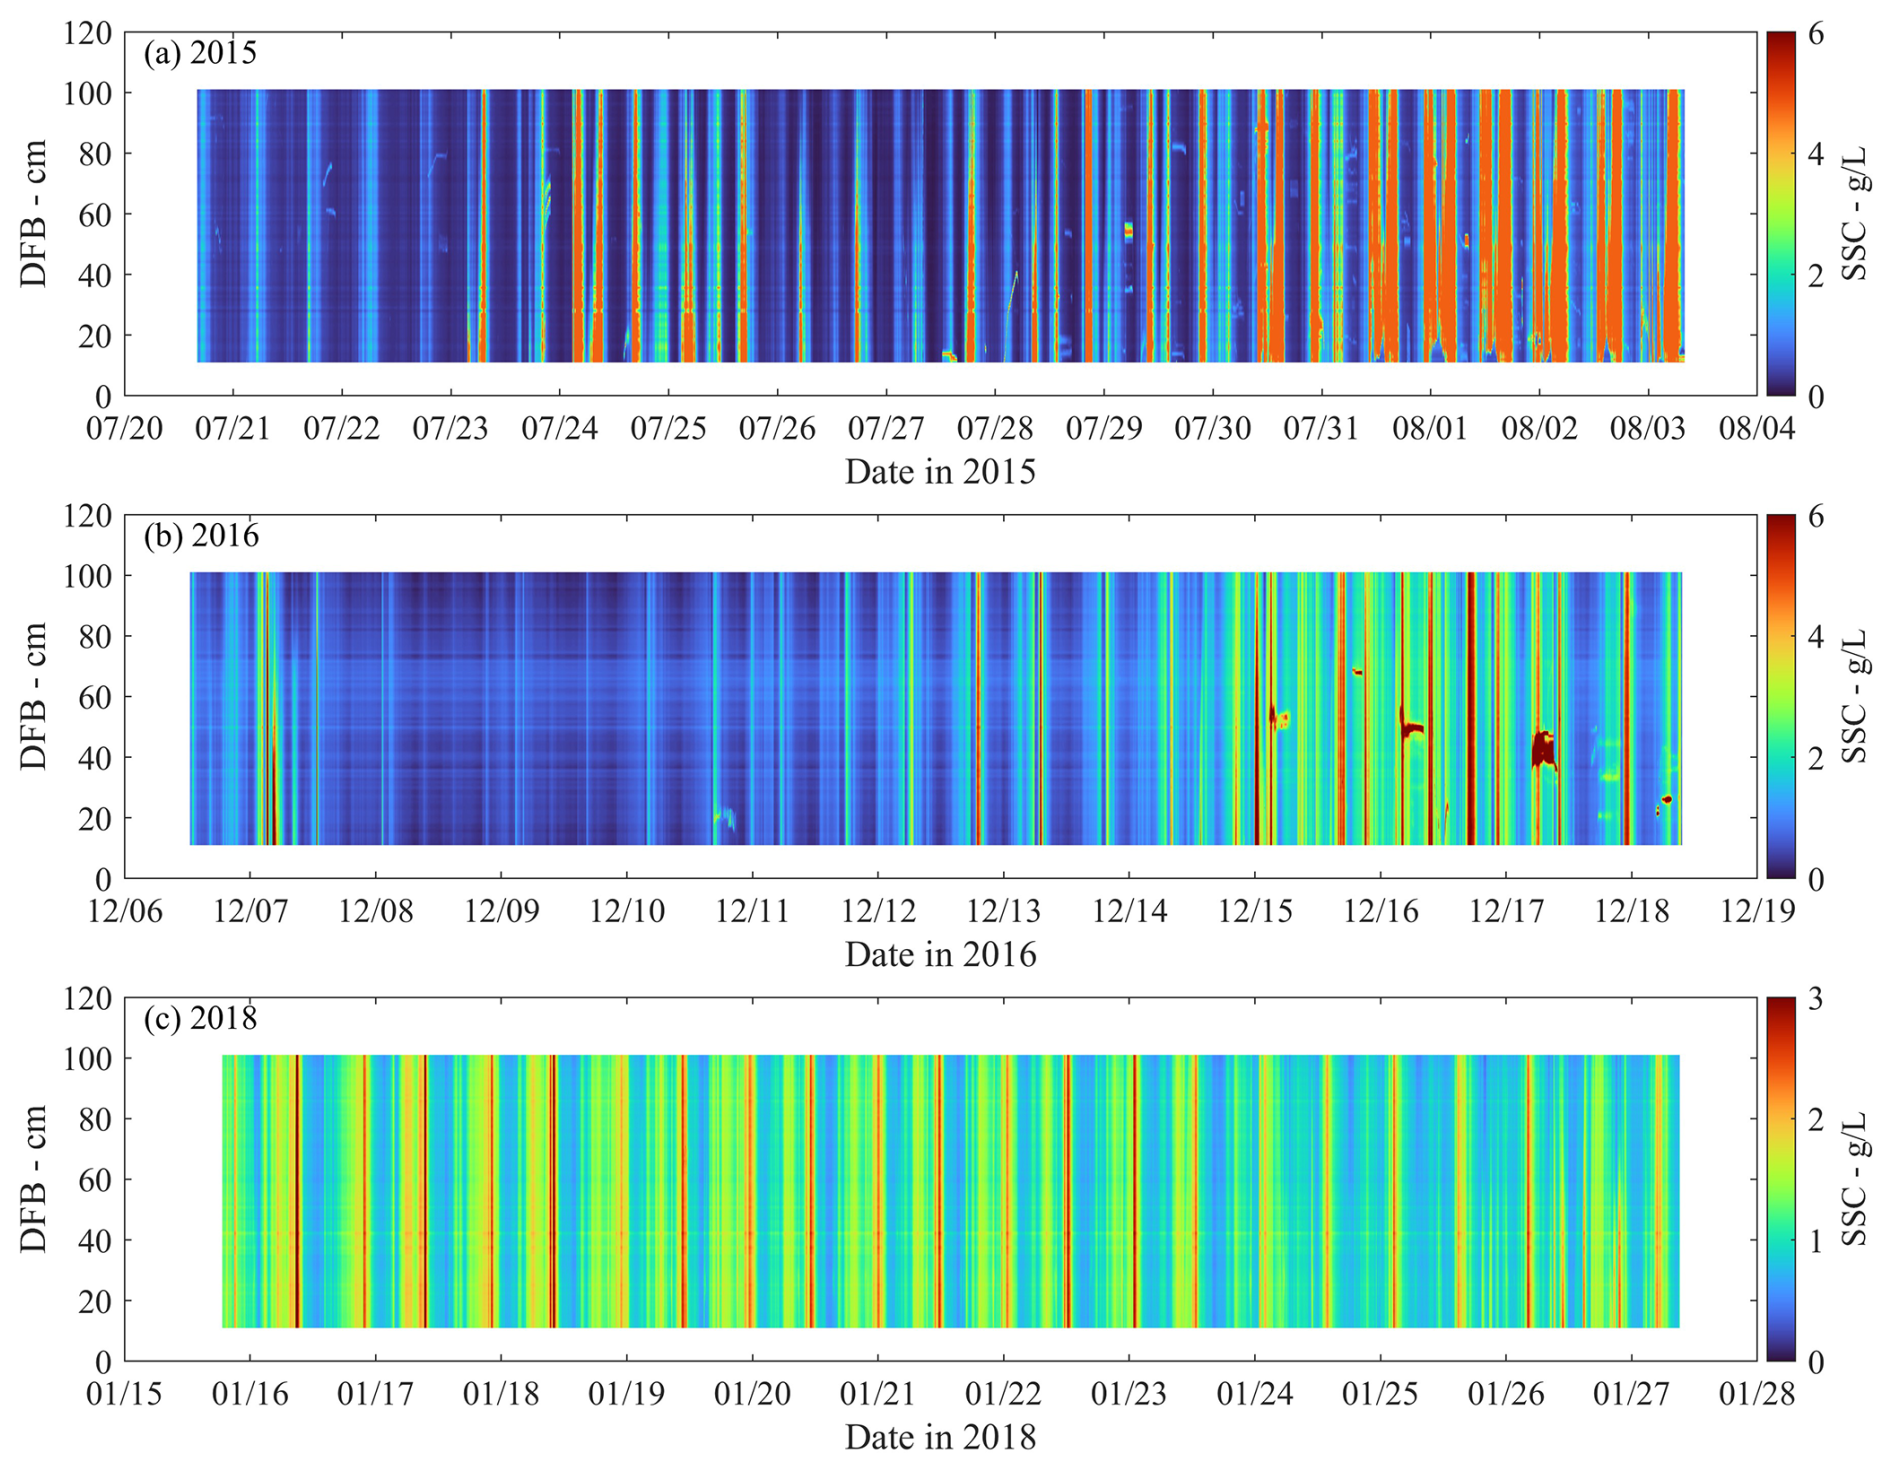Click the "Date in 2018" axis title
This screenshot has width=1892, height=1472.
tap(940, 1437)
